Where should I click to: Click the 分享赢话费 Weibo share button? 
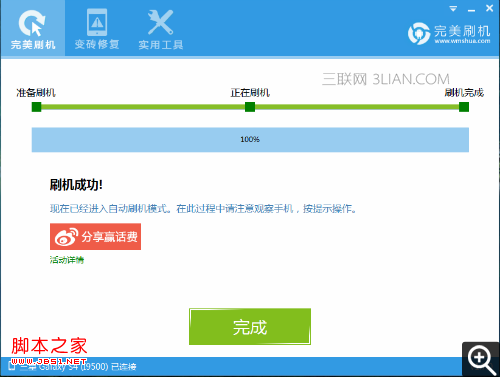click(x=95, y=237)
